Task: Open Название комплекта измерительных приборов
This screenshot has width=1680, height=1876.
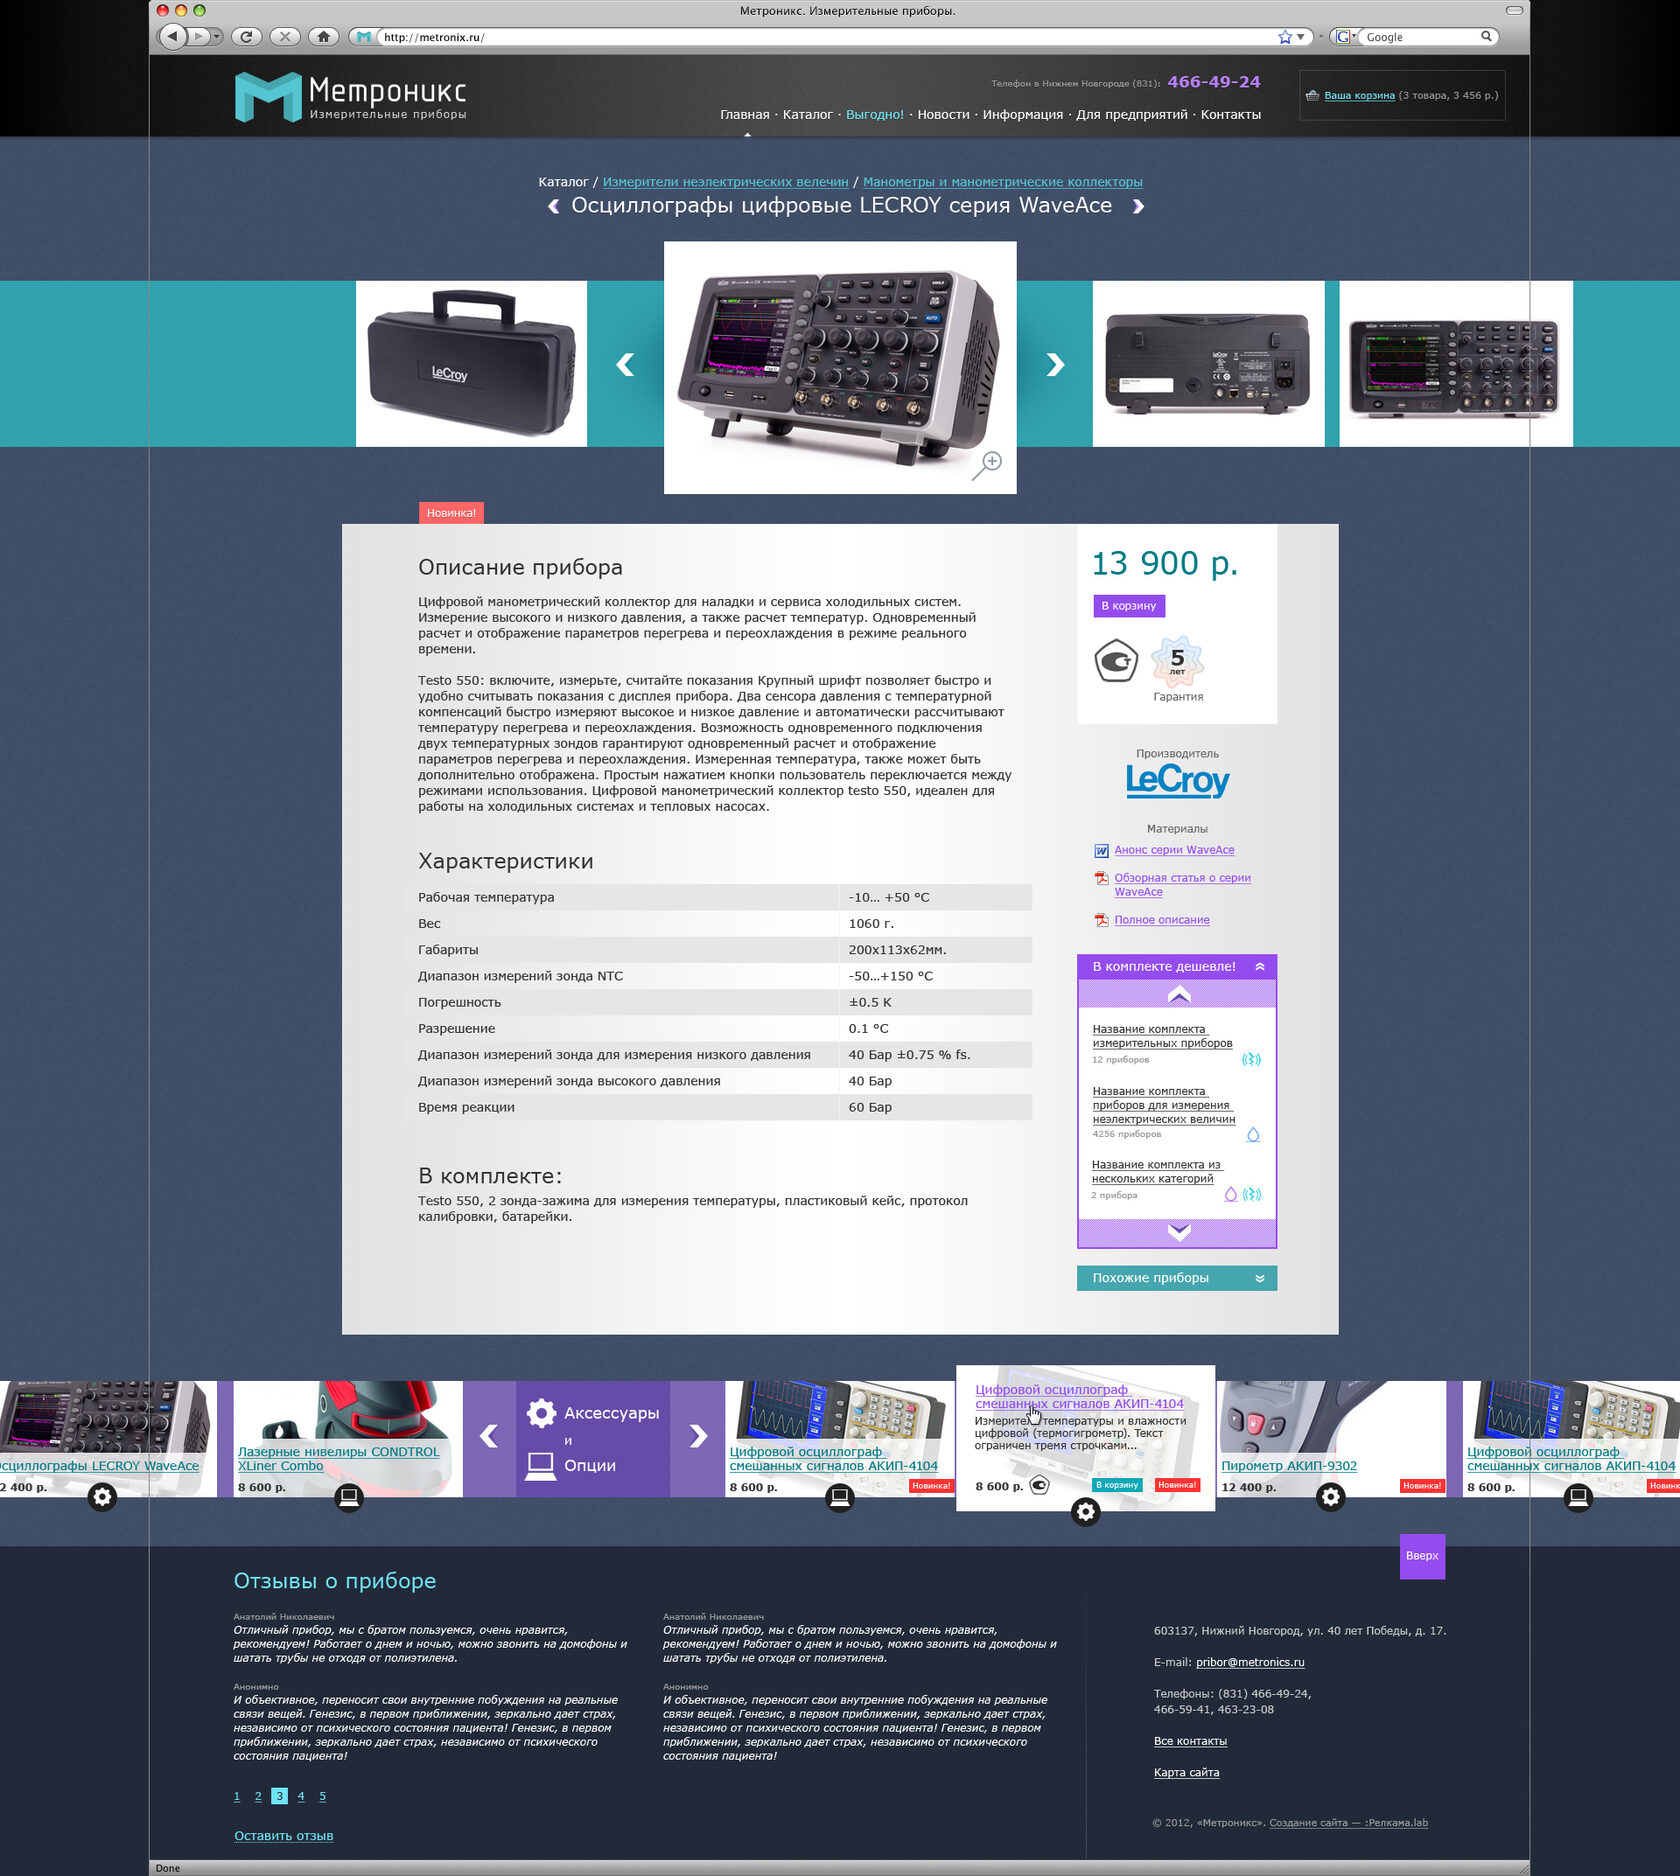Action: click(x=1162, y=1036)
